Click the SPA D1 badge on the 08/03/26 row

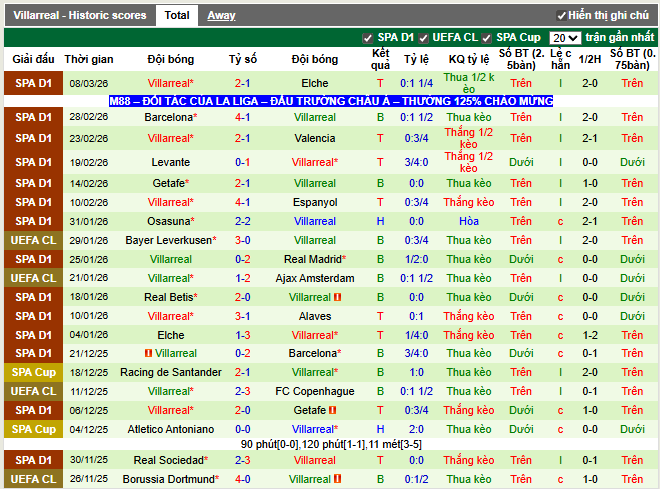point(33,83)
